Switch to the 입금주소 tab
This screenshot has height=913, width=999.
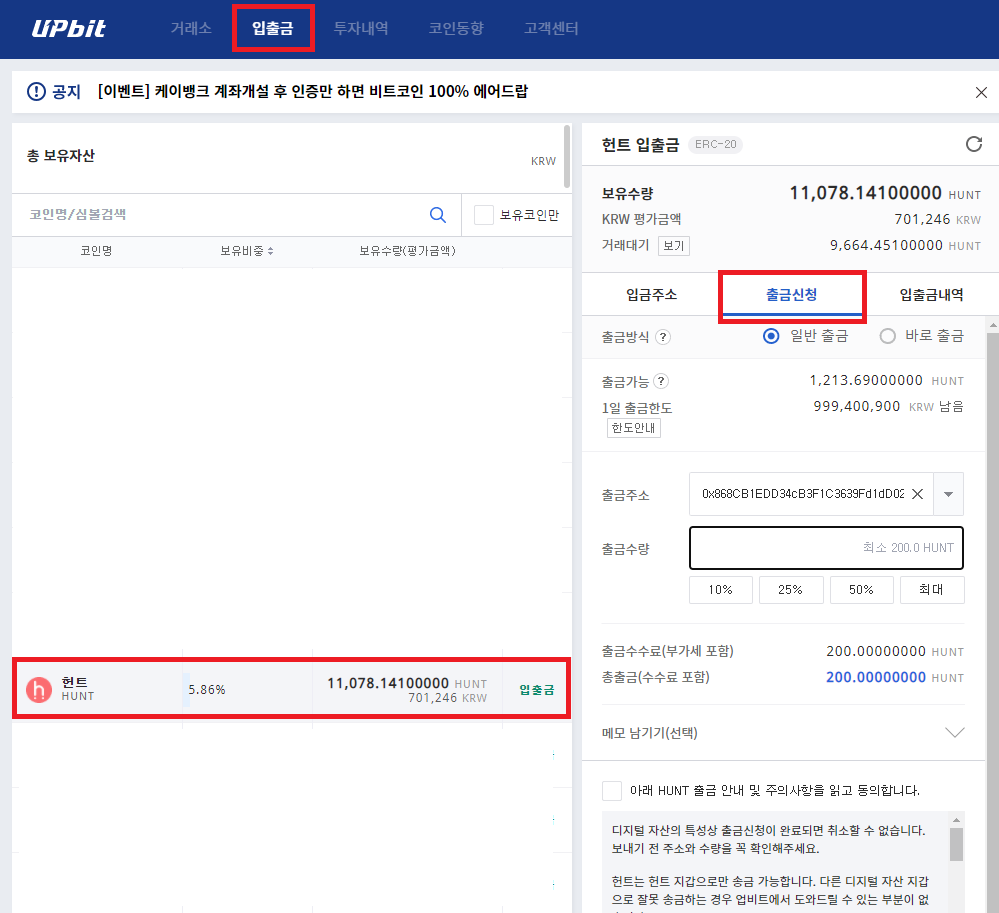[x=651, y=294]
